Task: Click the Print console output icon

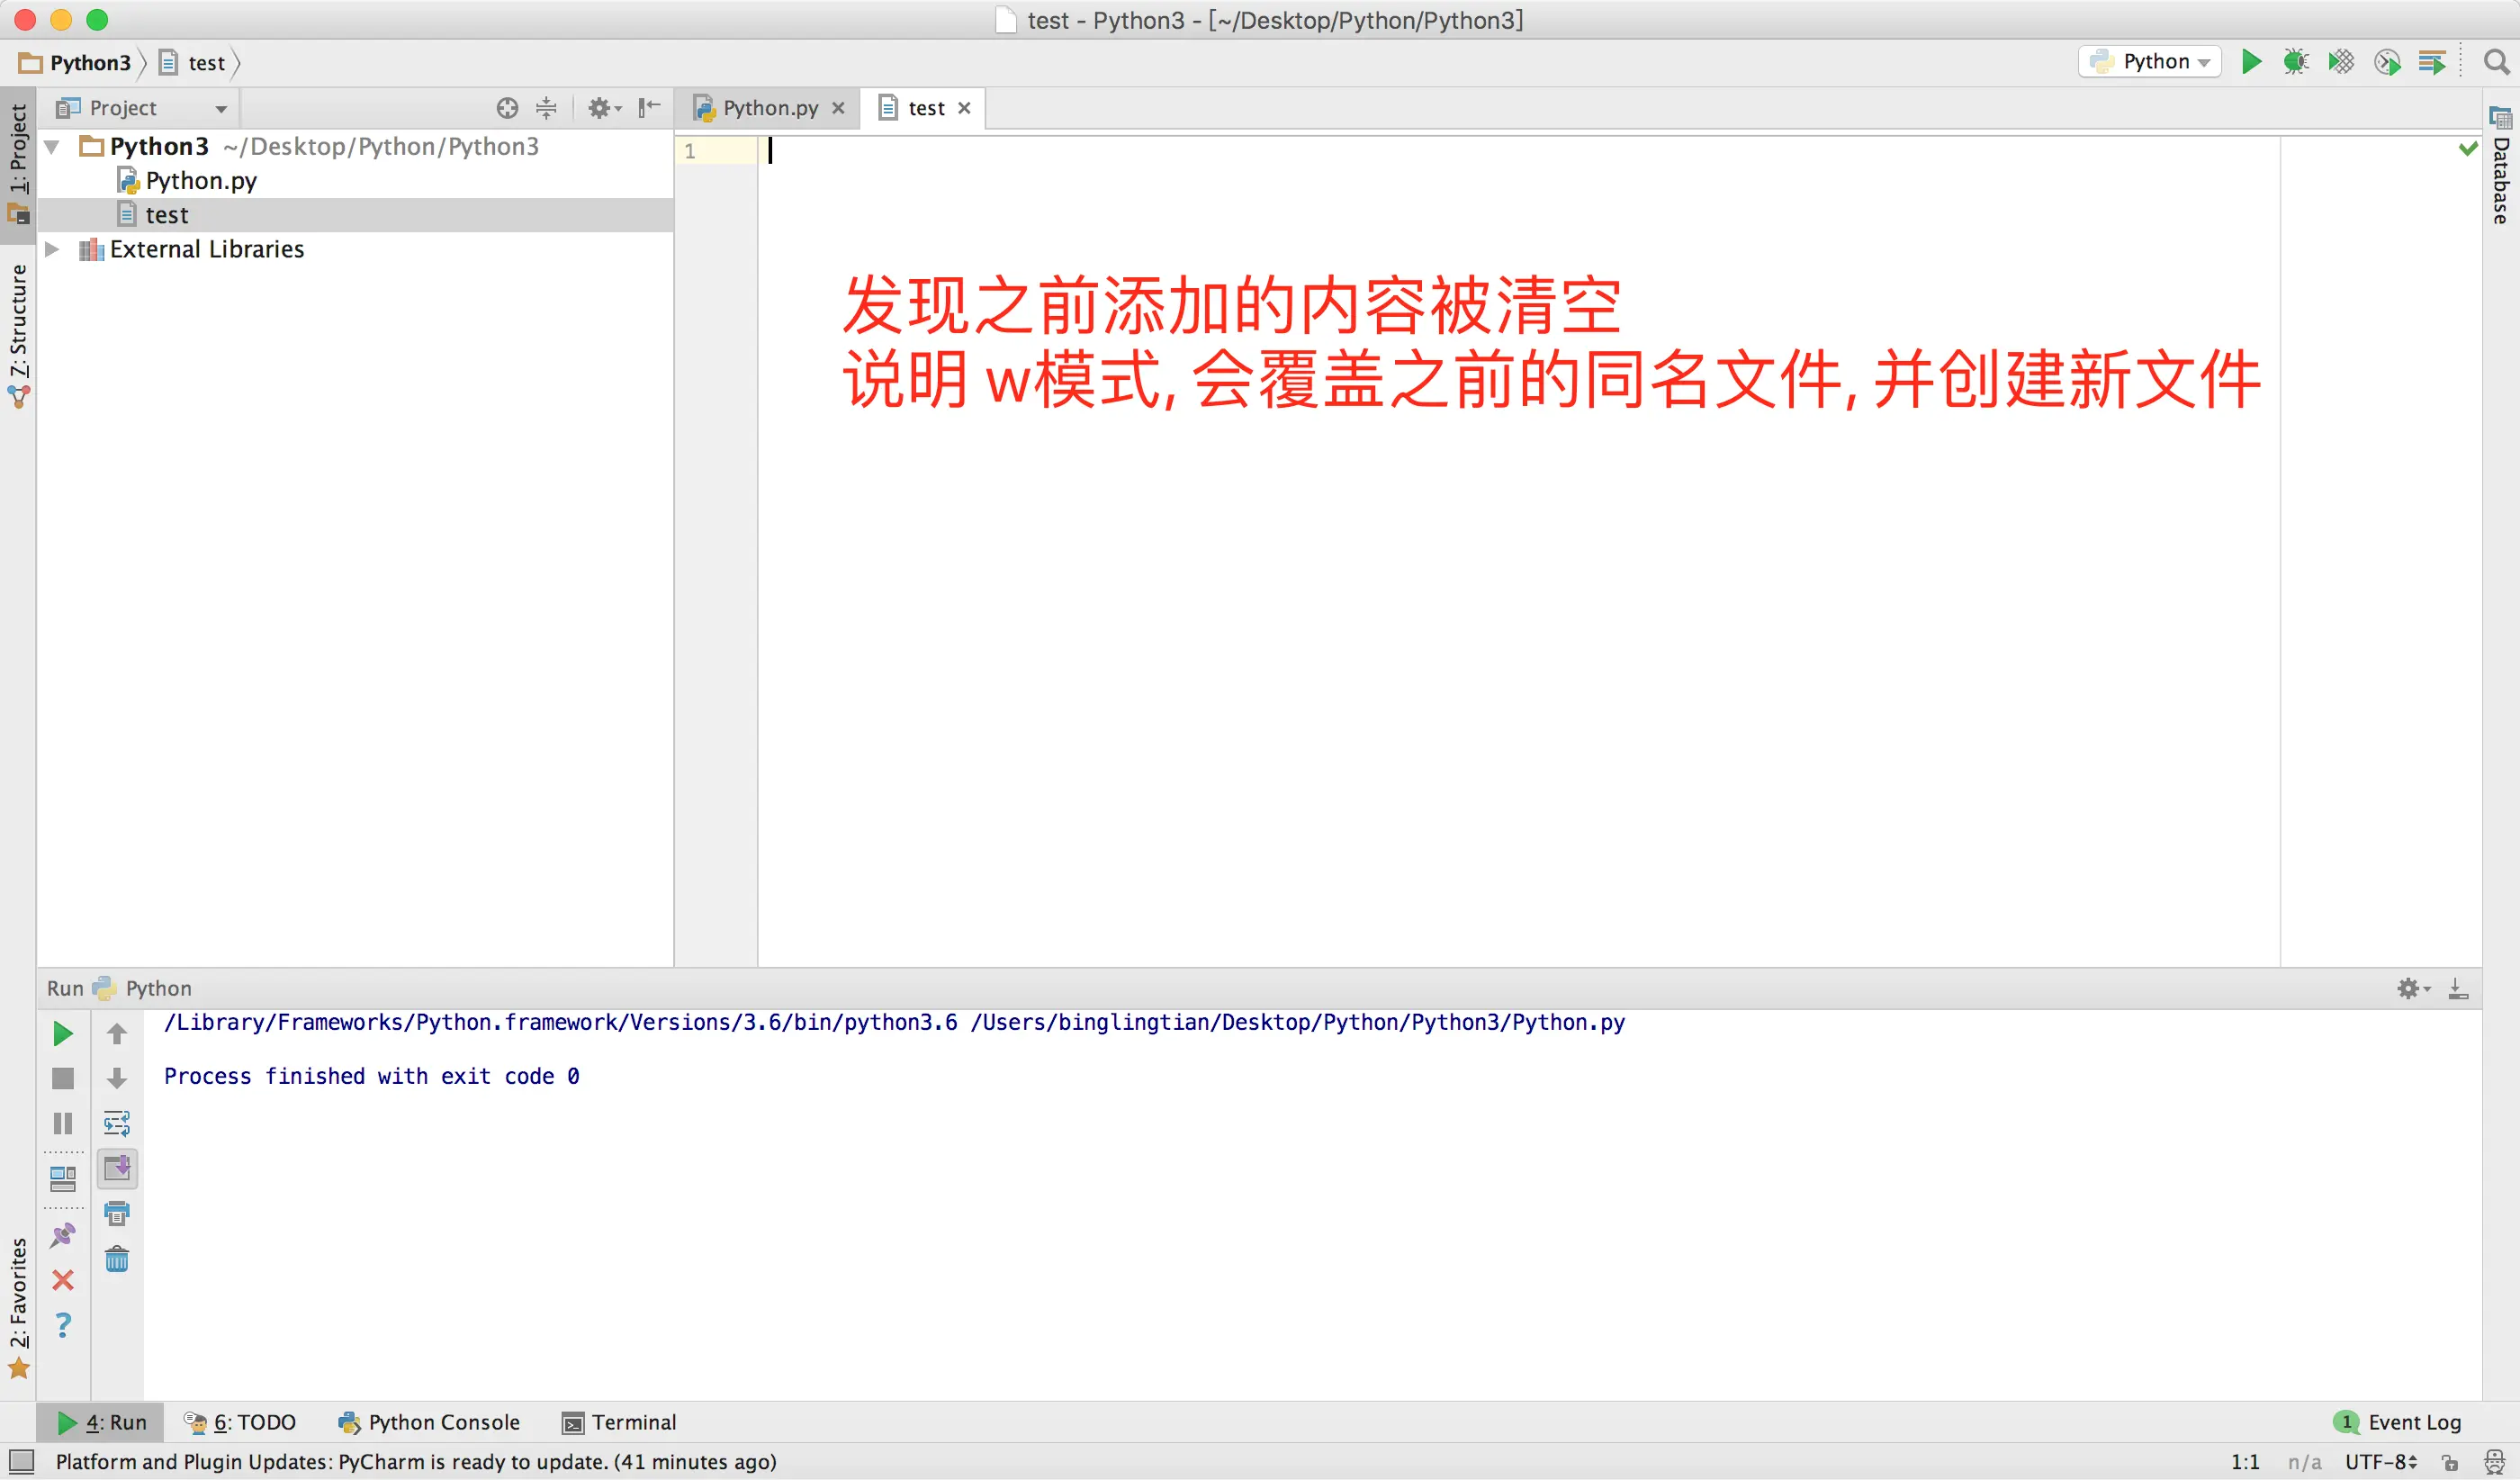Action: tap(117, 1213)
